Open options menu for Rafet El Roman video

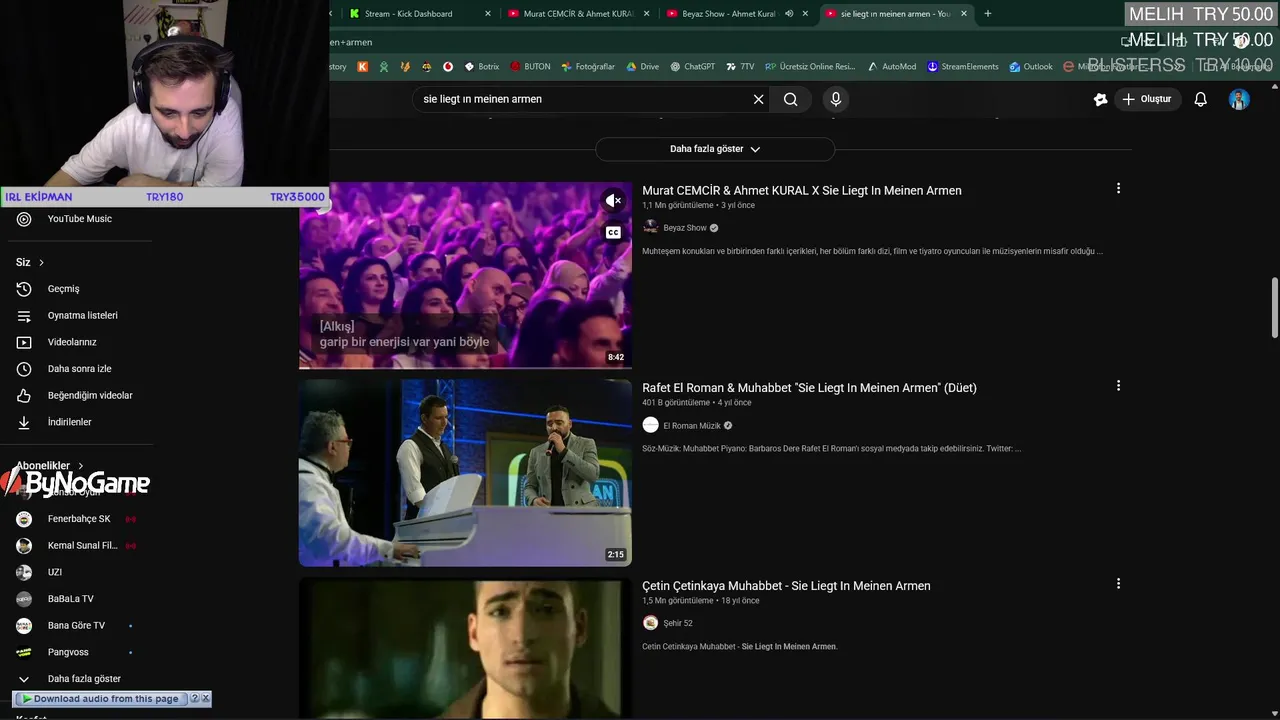pos(1118,385)
